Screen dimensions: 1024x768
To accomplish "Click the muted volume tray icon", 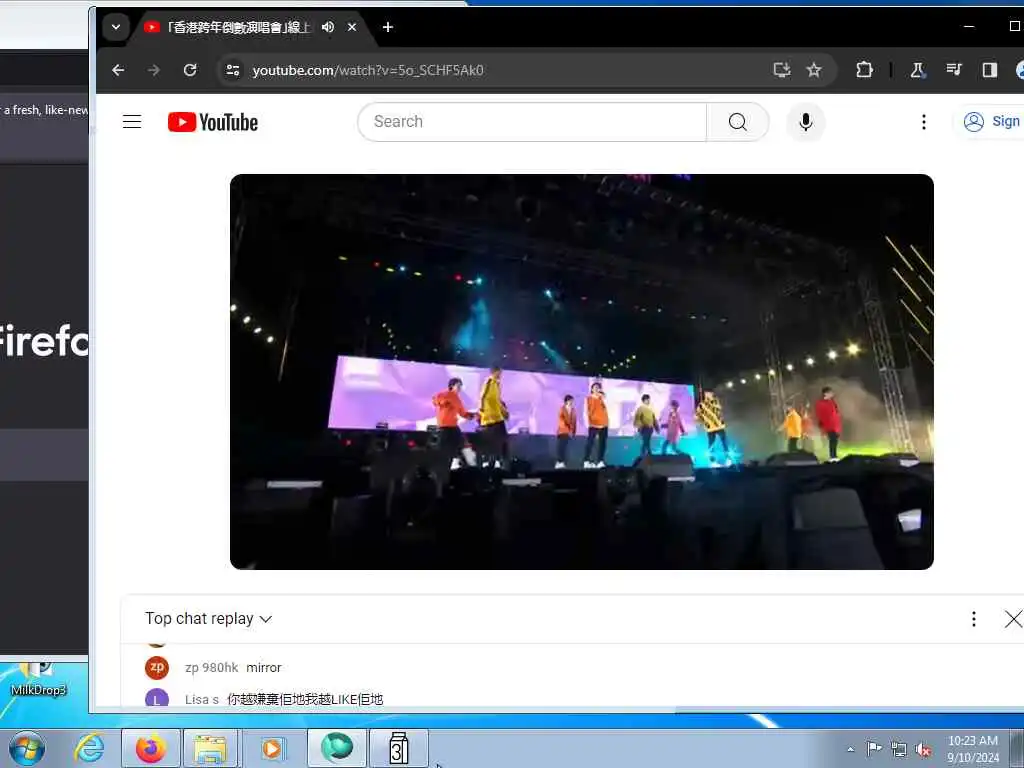I will [923, 750].
